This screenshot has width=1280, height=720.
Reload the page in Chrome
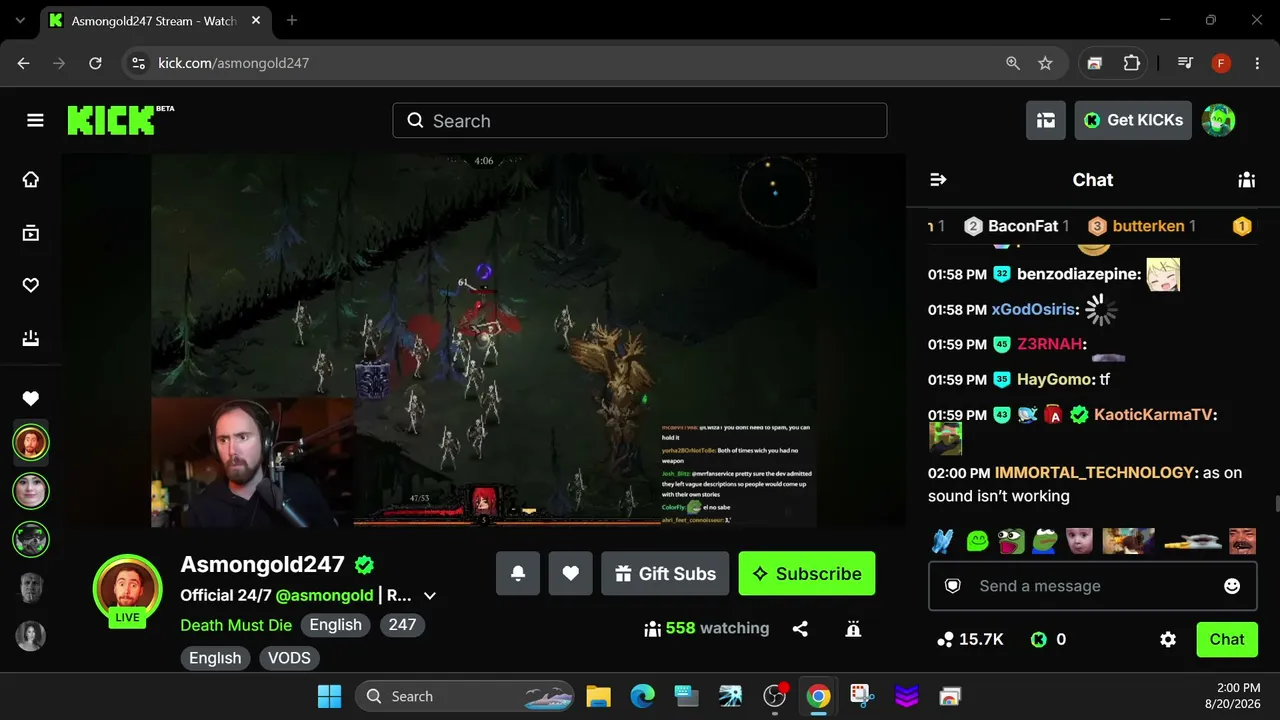coord(95,63)
